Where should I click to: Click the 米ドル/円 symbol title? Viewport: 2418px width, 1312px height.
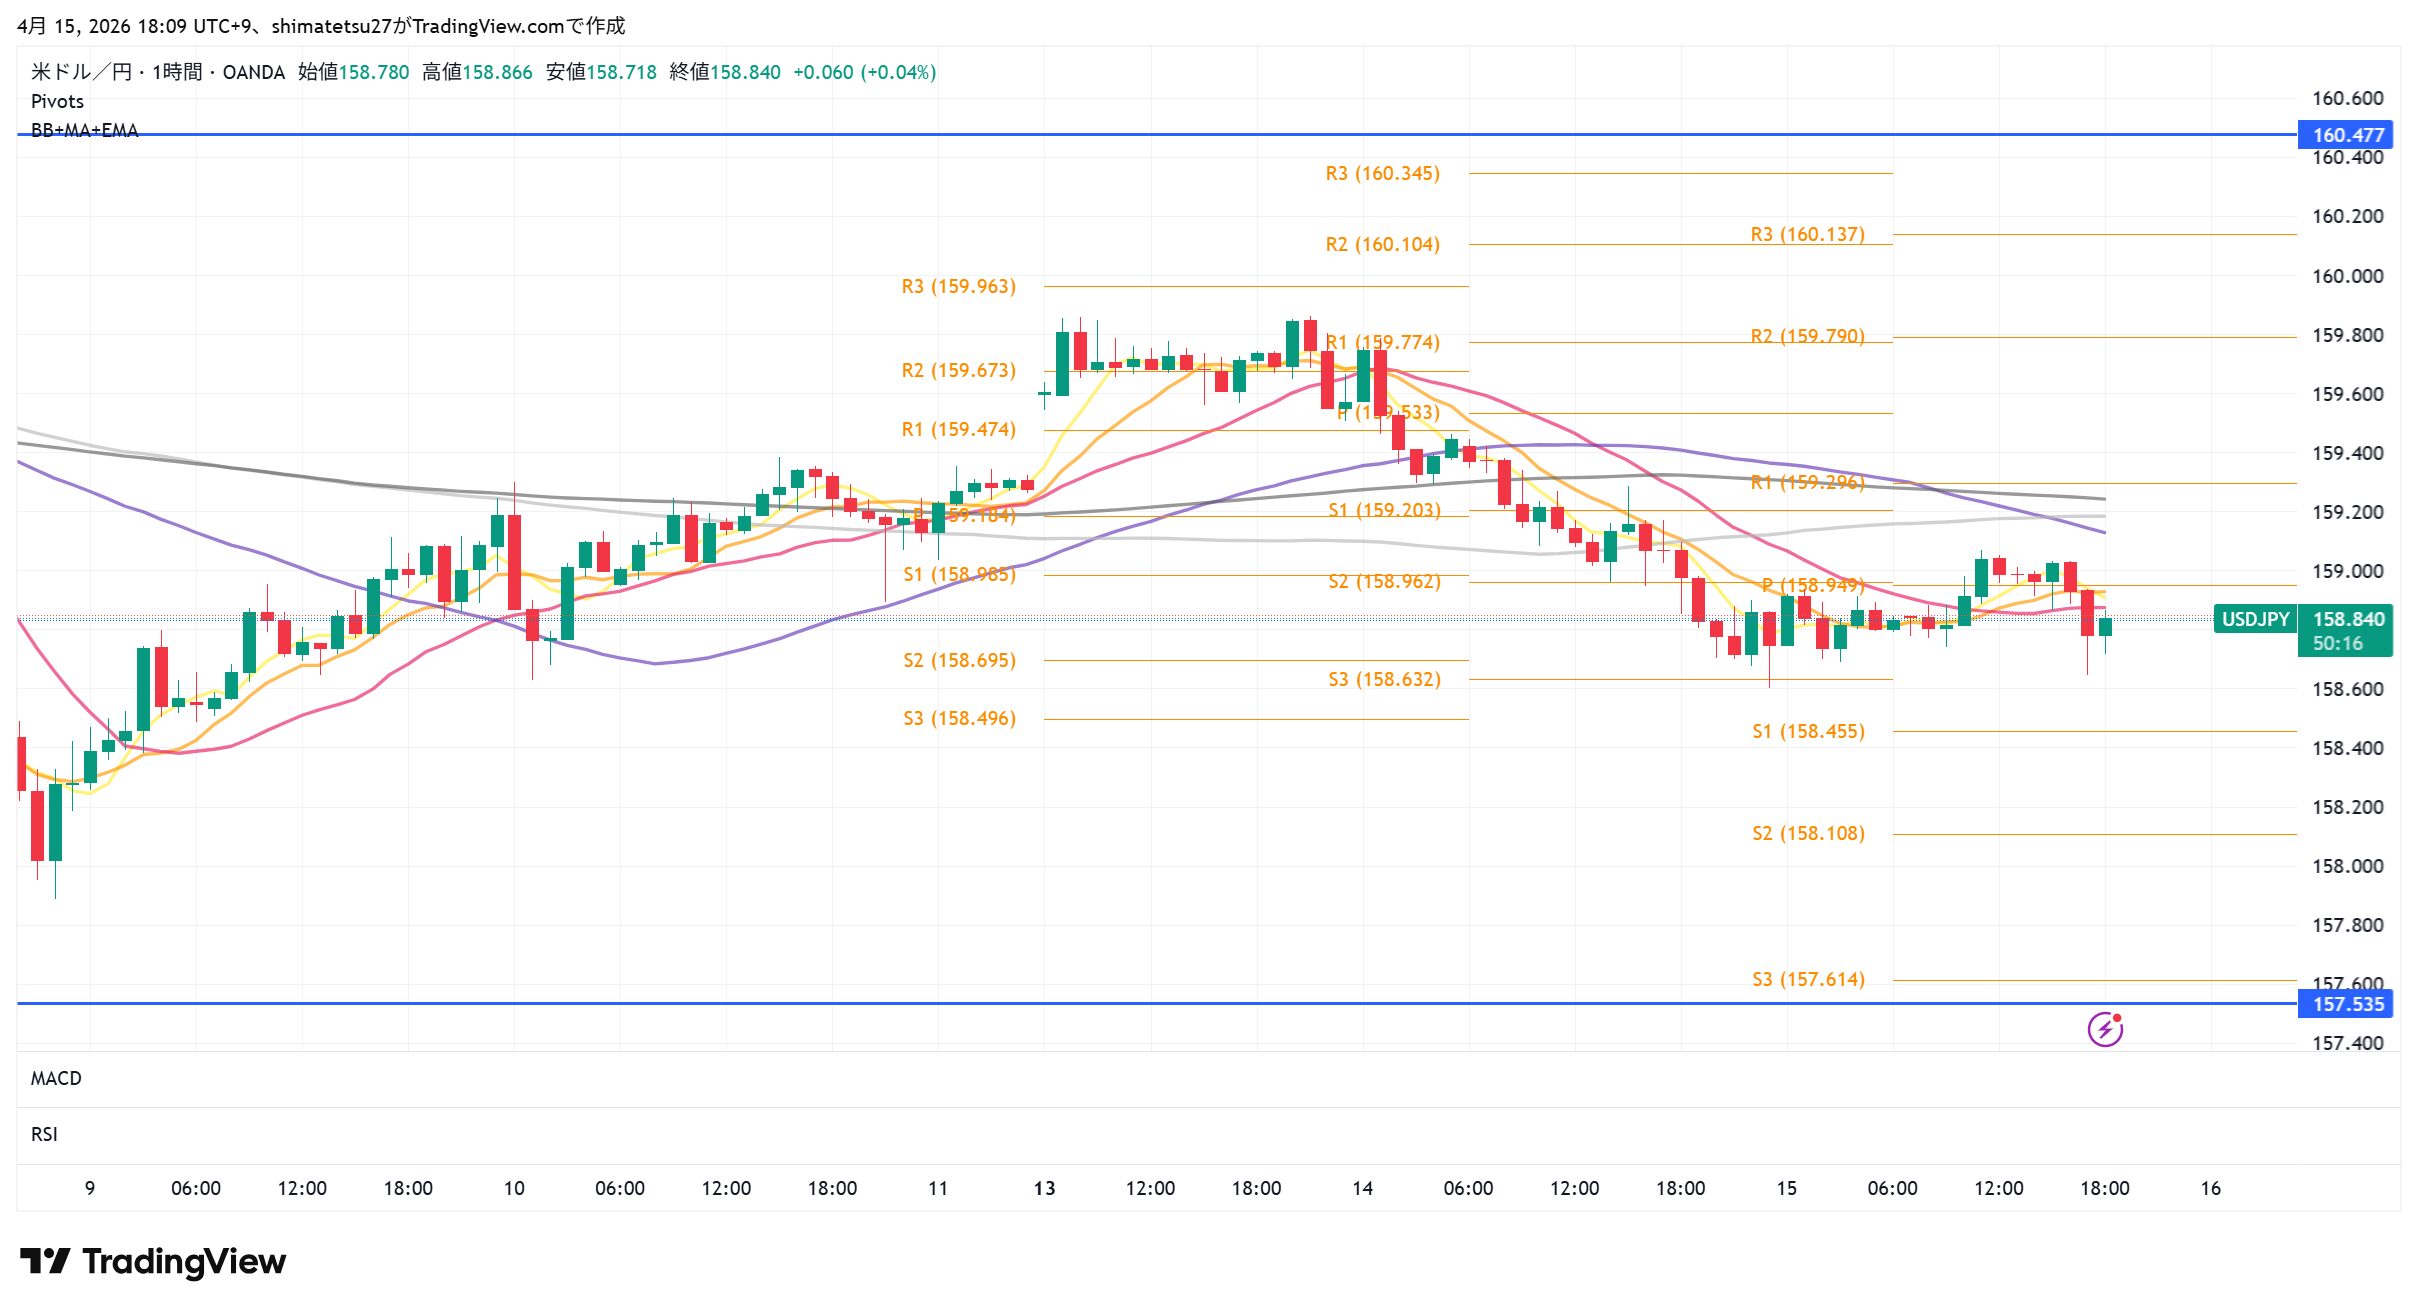81,72
